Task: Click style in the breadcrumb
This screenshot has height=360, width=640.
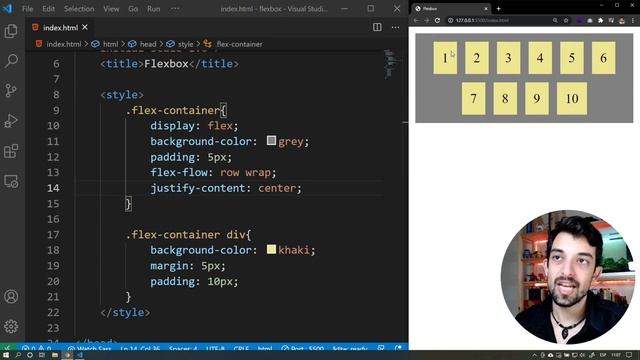Action: click(x=185, y=44)
